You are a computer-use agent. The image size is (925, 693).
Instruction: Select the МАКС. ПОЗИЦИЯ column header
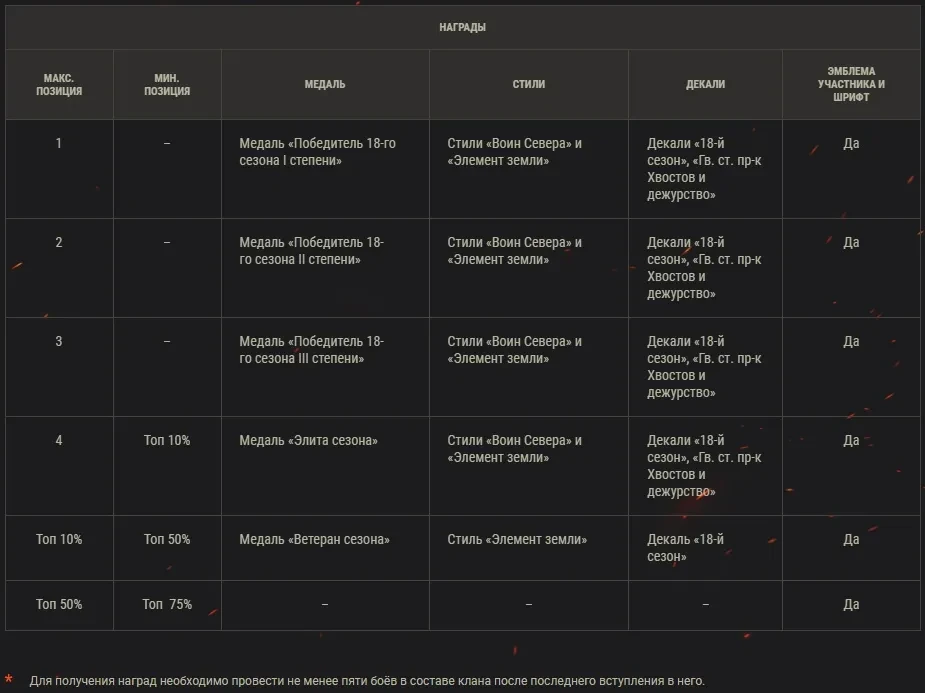58,84
